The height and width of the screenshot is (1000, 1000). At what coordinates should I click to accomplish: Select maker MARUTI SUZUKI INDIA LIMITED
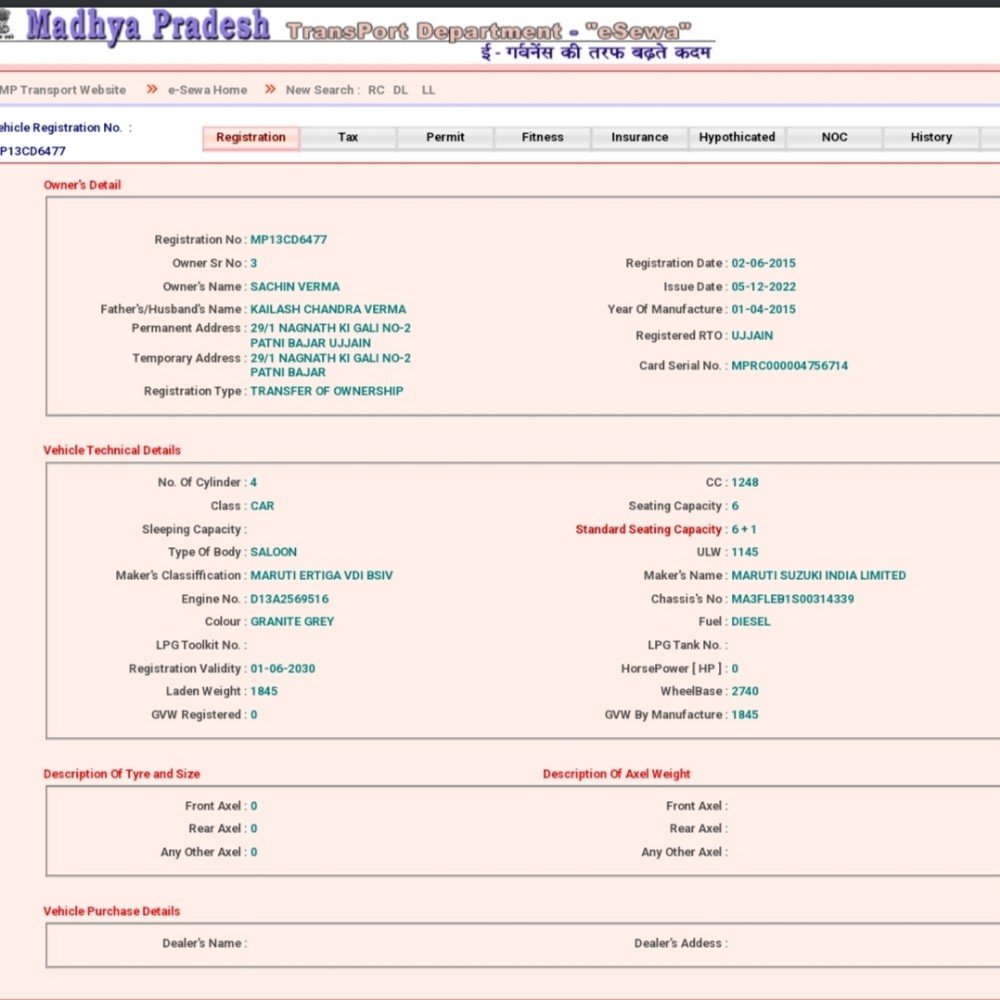[818, 575]
